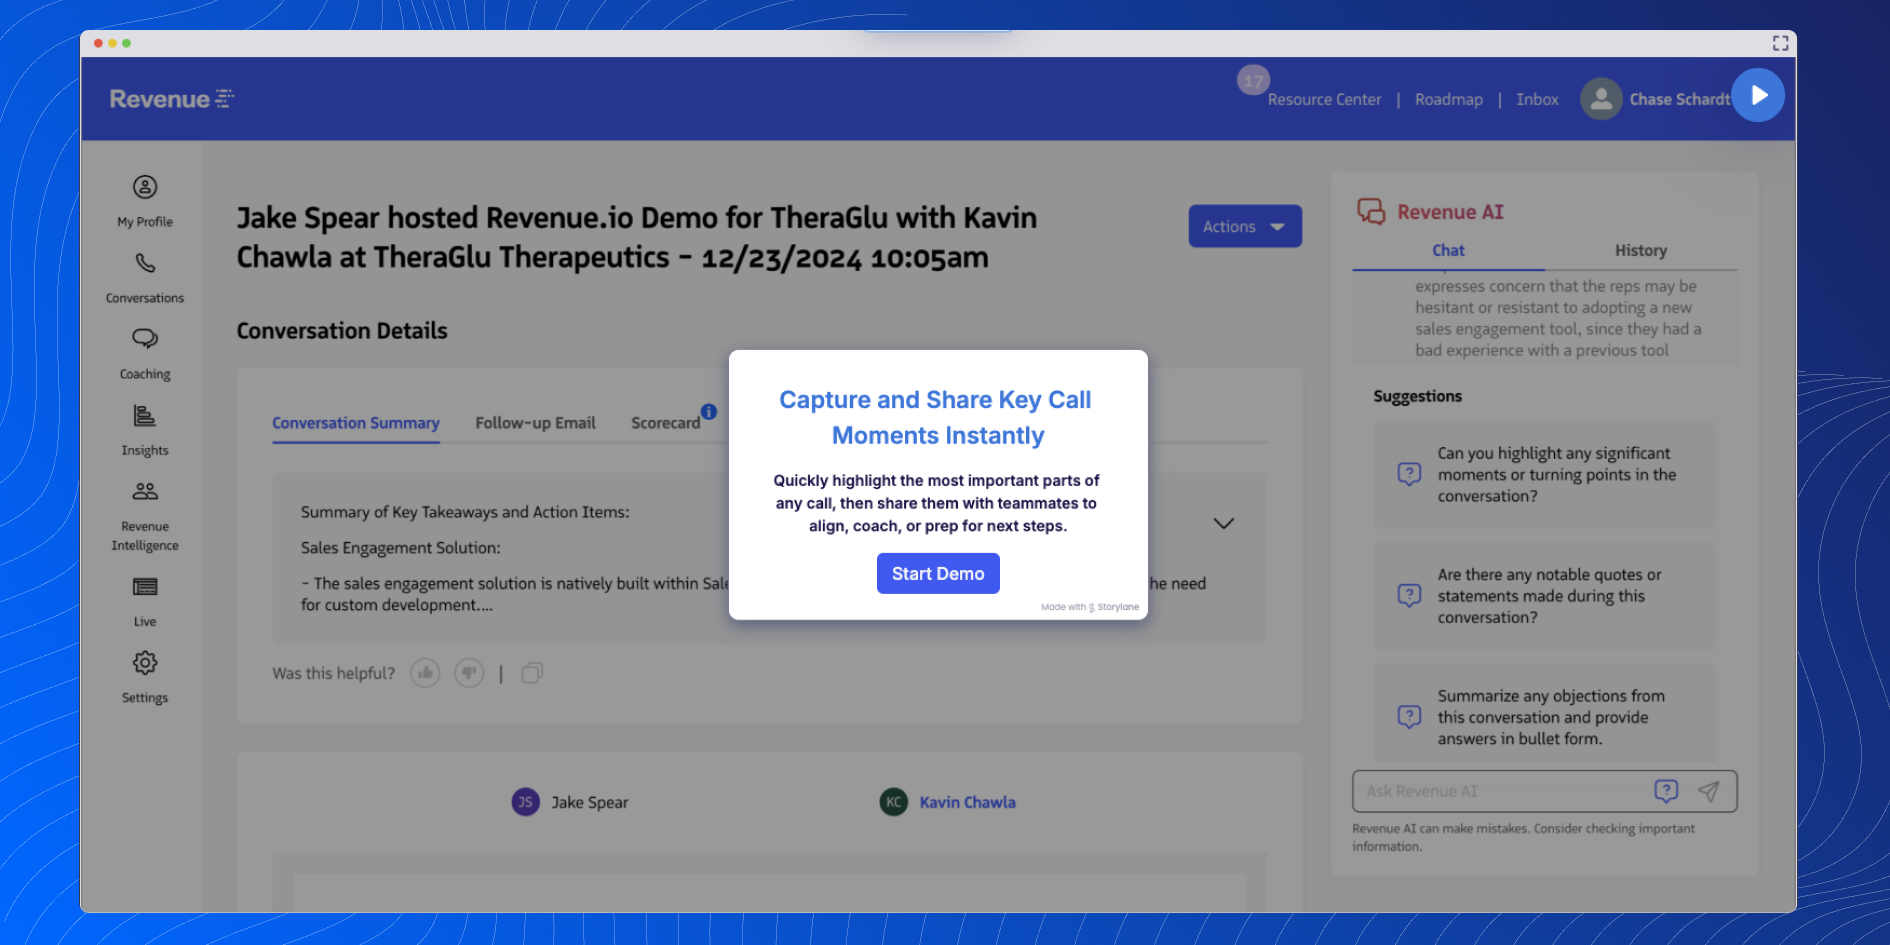Open Revenue Intelligence section
This screenshot has width=1890, height=945.
(145, 517)
